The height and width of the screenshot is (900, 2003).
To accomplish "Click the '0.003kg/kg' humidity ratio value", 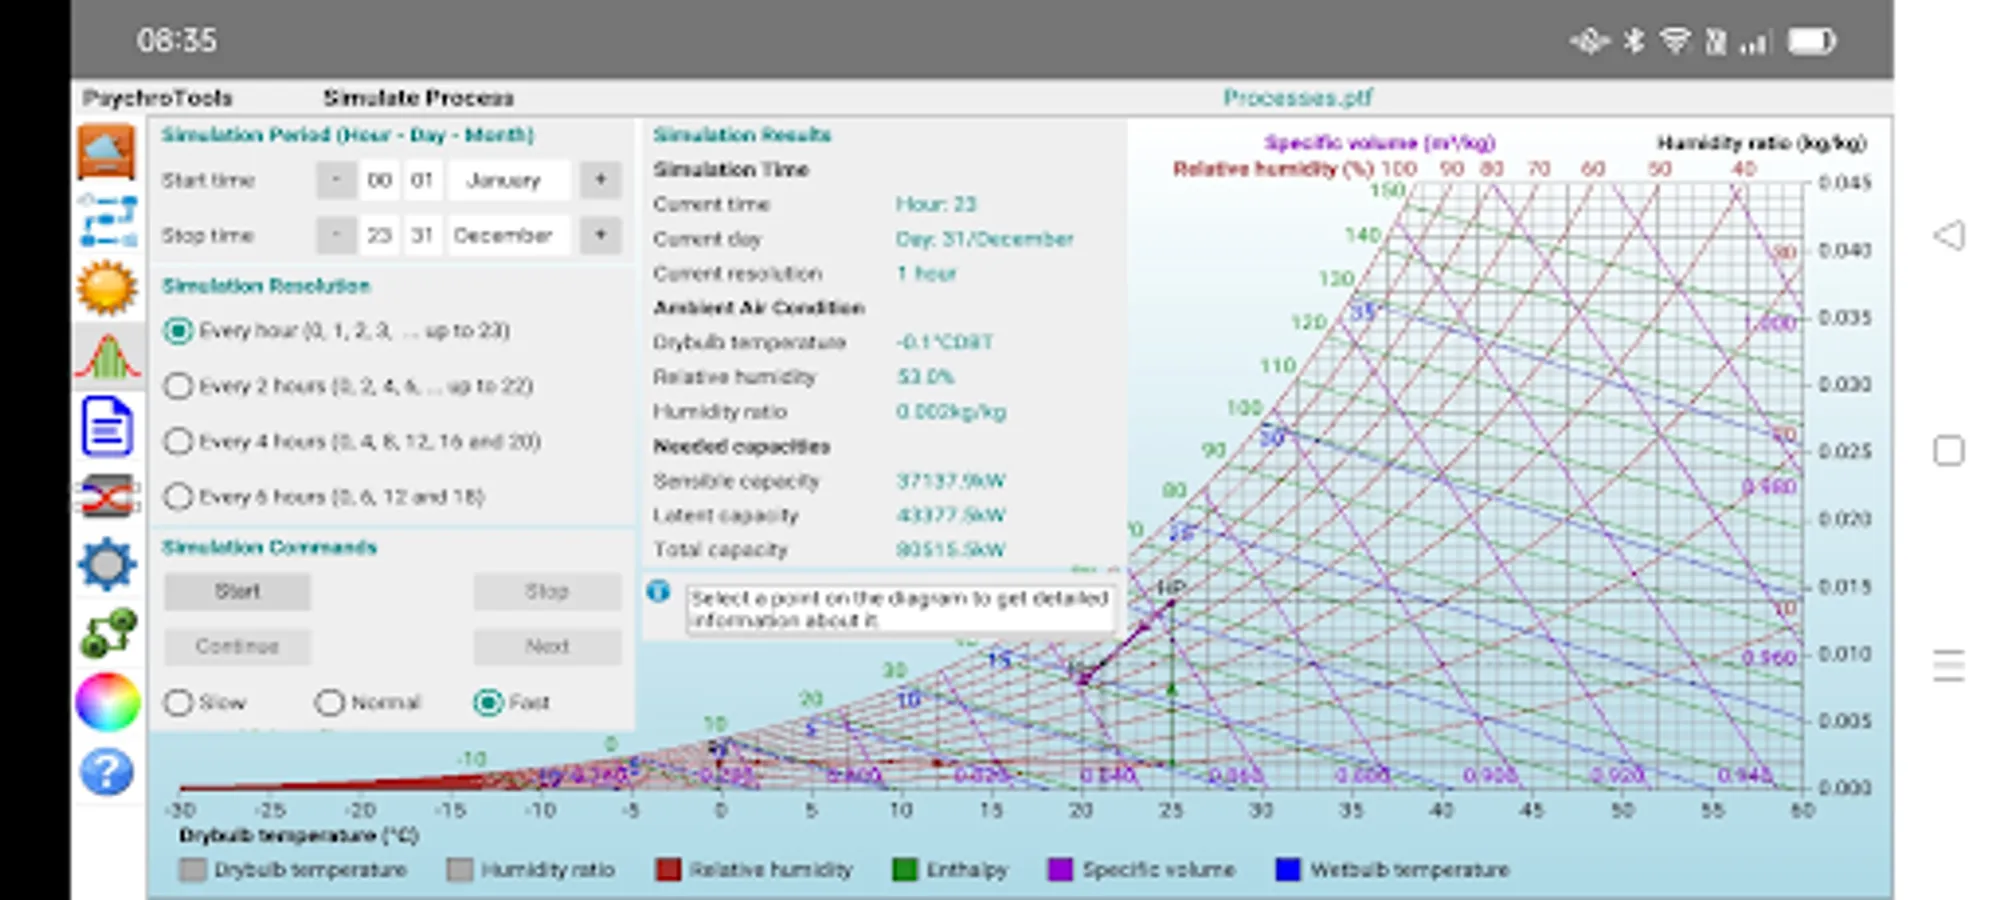I will [951, 412].
